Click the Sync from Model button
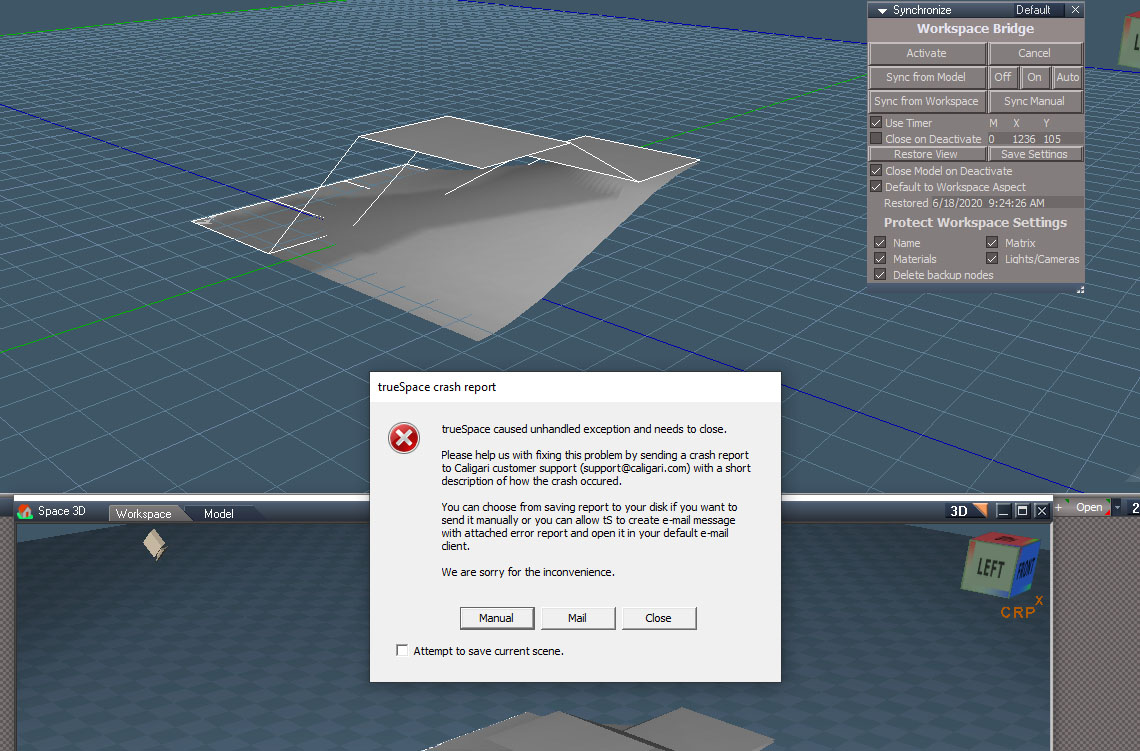The image size is (1140, 751). click(927, 77)
